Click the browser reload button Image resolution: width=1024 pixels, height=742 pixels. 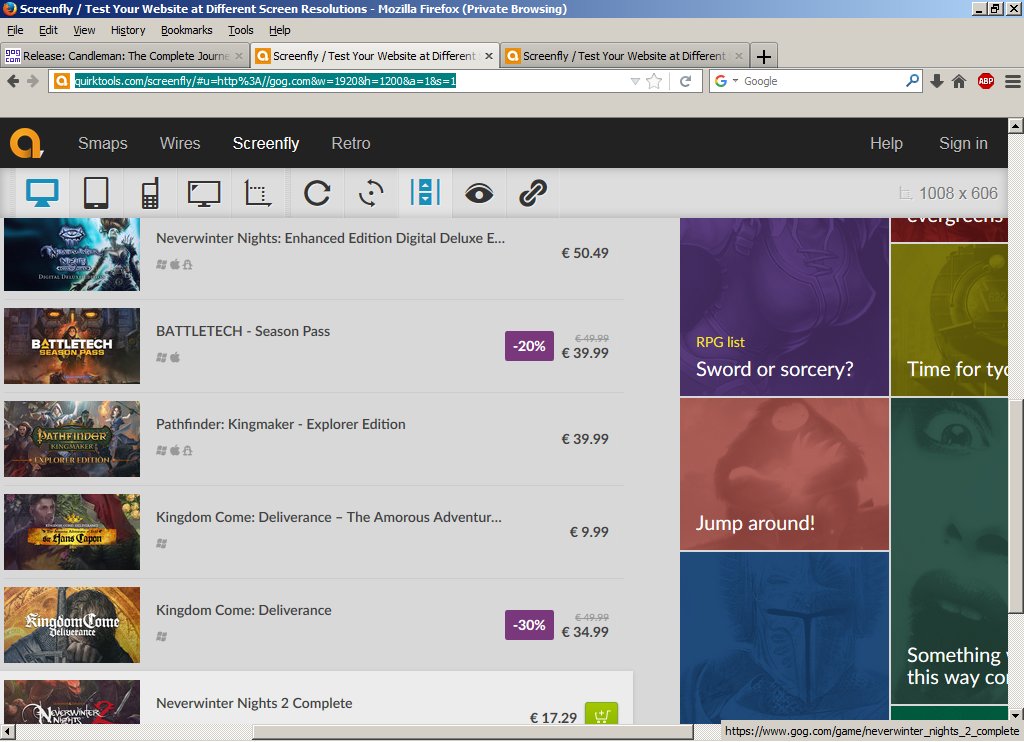click(x=686, y=81)
